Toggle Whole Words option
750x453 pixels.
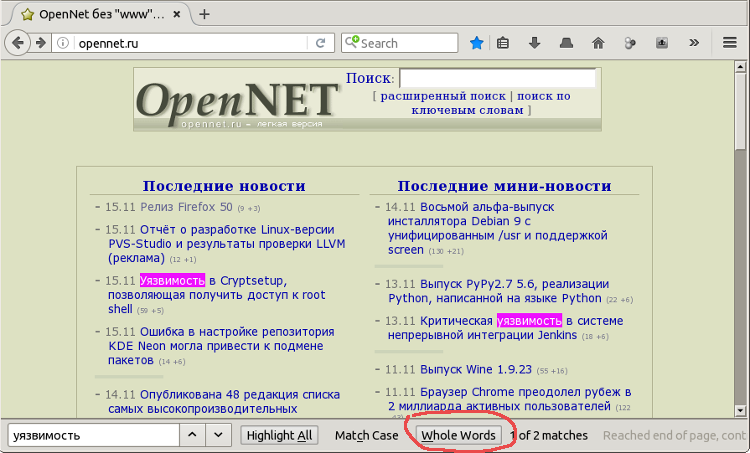pos(458,435)
